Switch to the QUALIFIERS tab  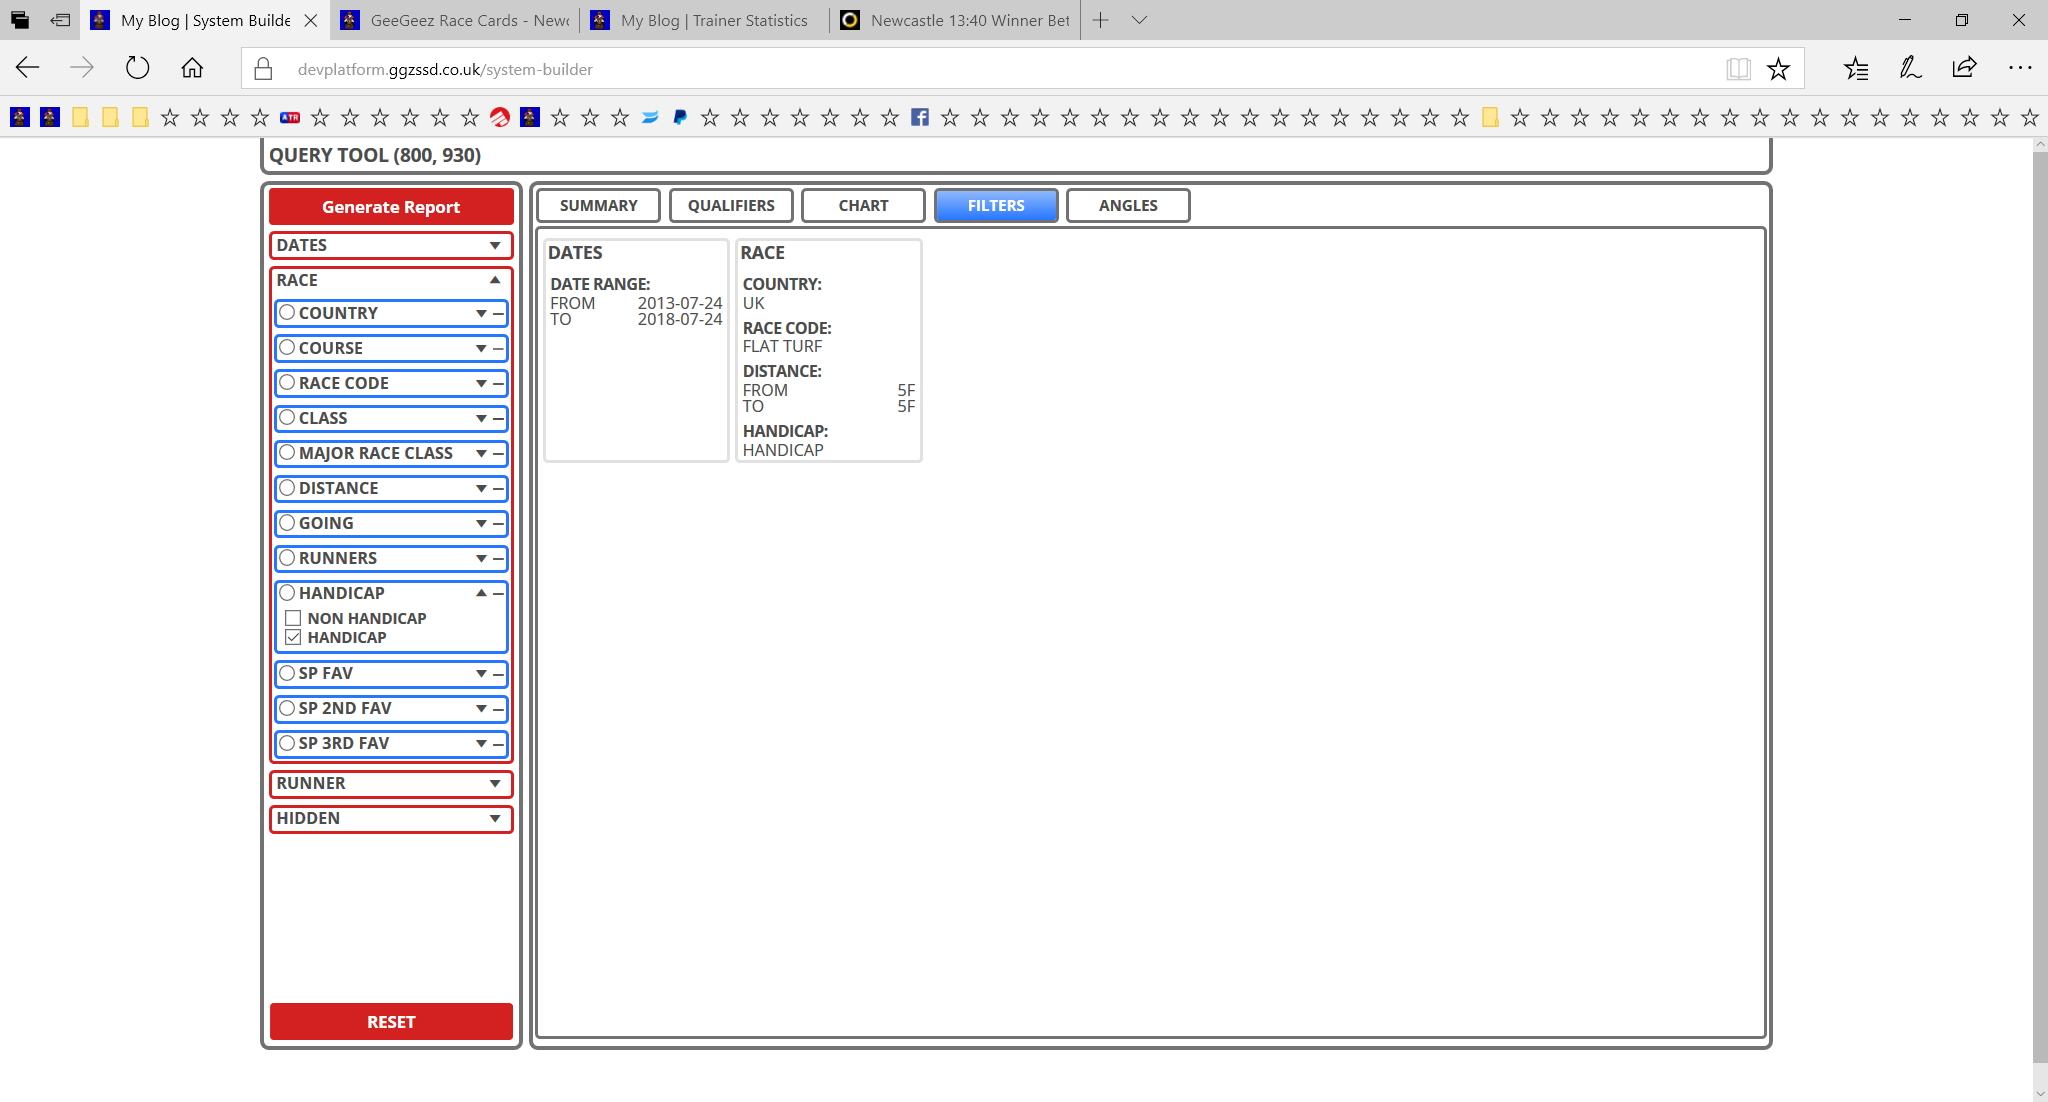point(731,205)
